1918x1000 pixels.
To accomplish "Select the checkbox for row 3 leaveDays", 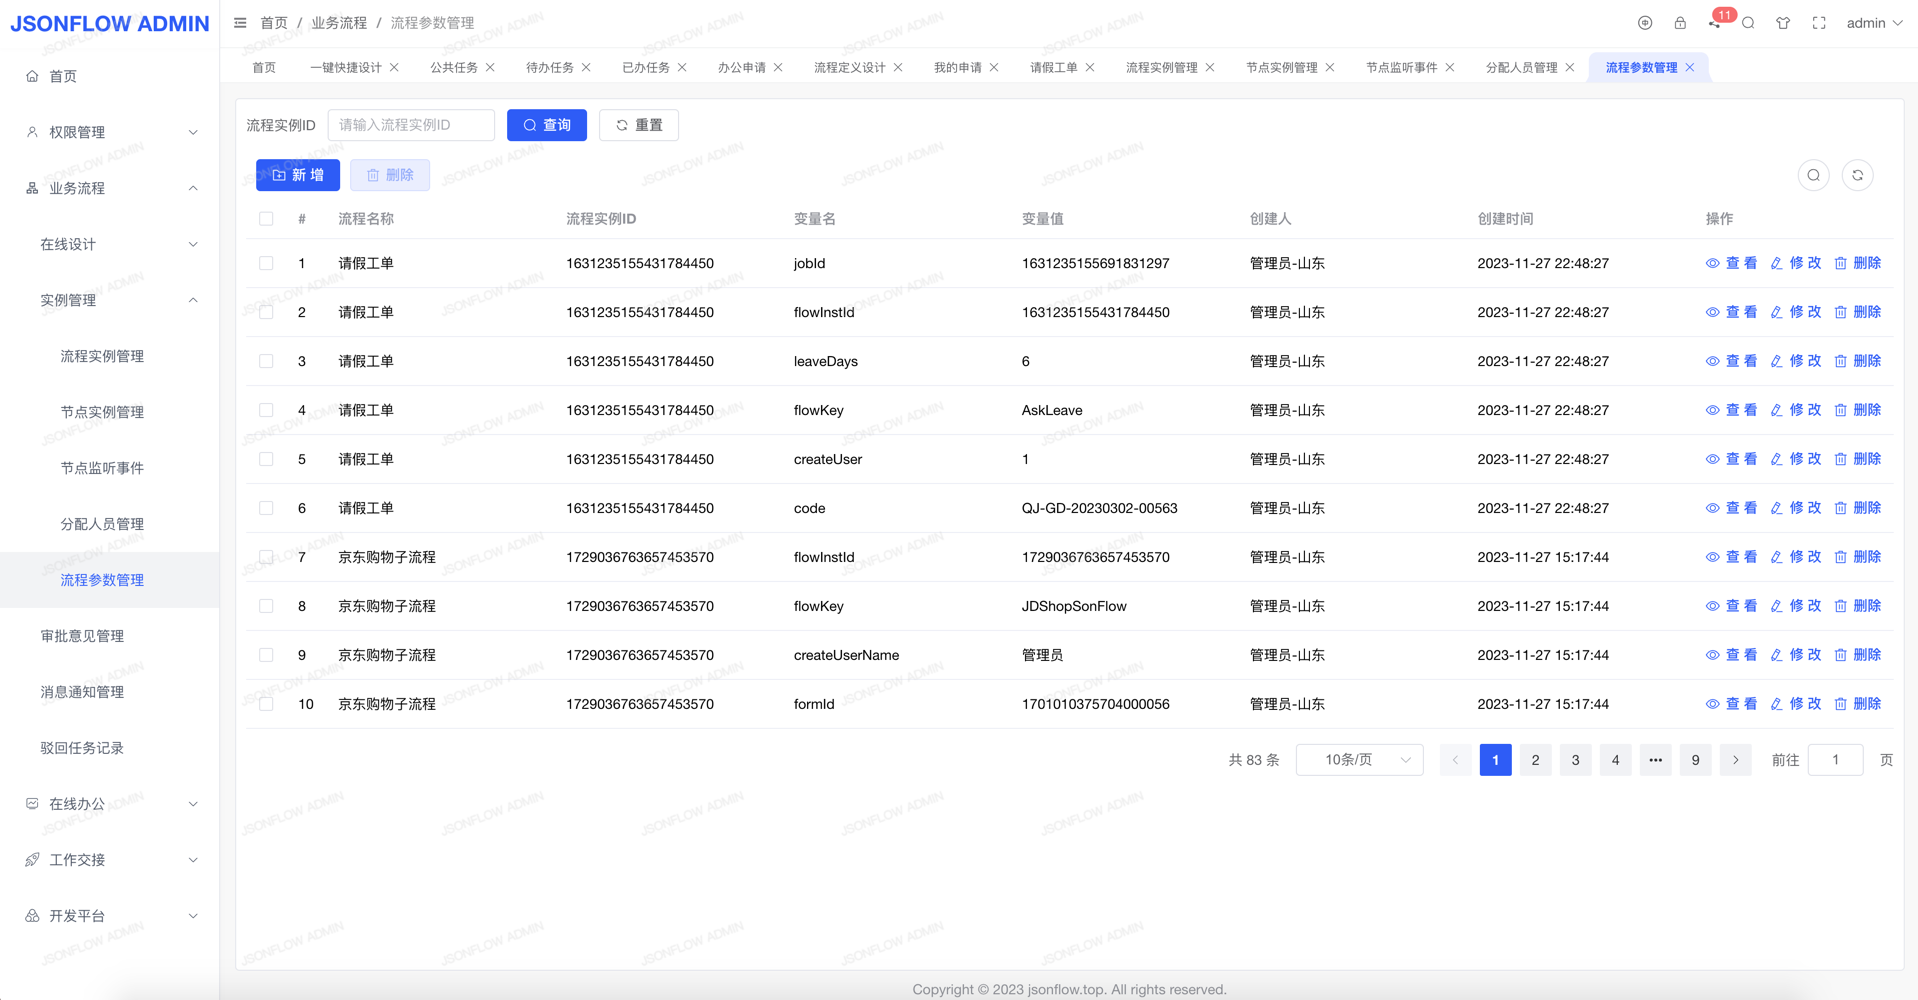I will pos(266,361).
